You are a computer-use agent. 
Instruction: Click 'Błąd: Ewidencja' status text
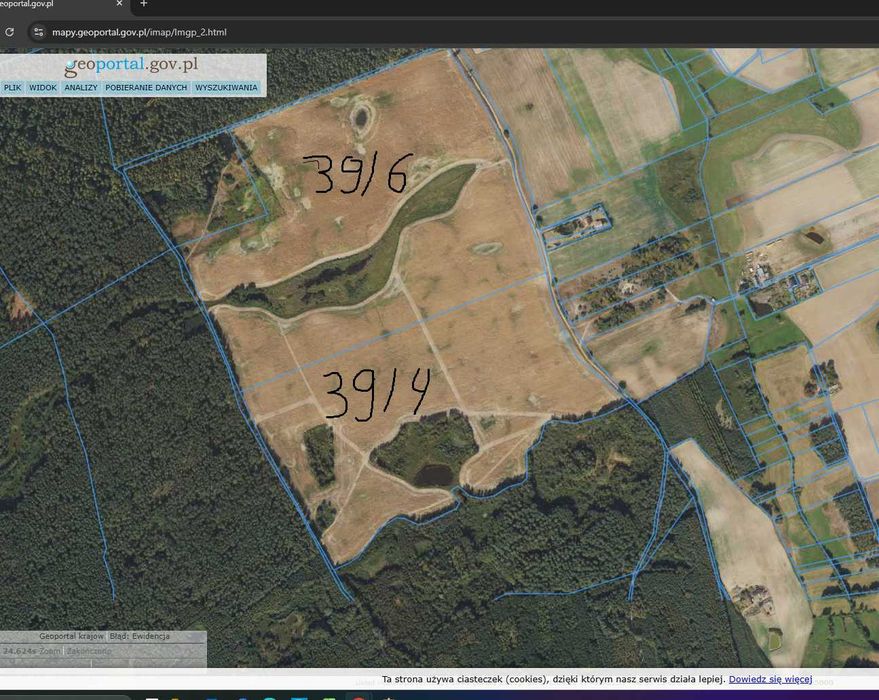click(x=140, y=636)
